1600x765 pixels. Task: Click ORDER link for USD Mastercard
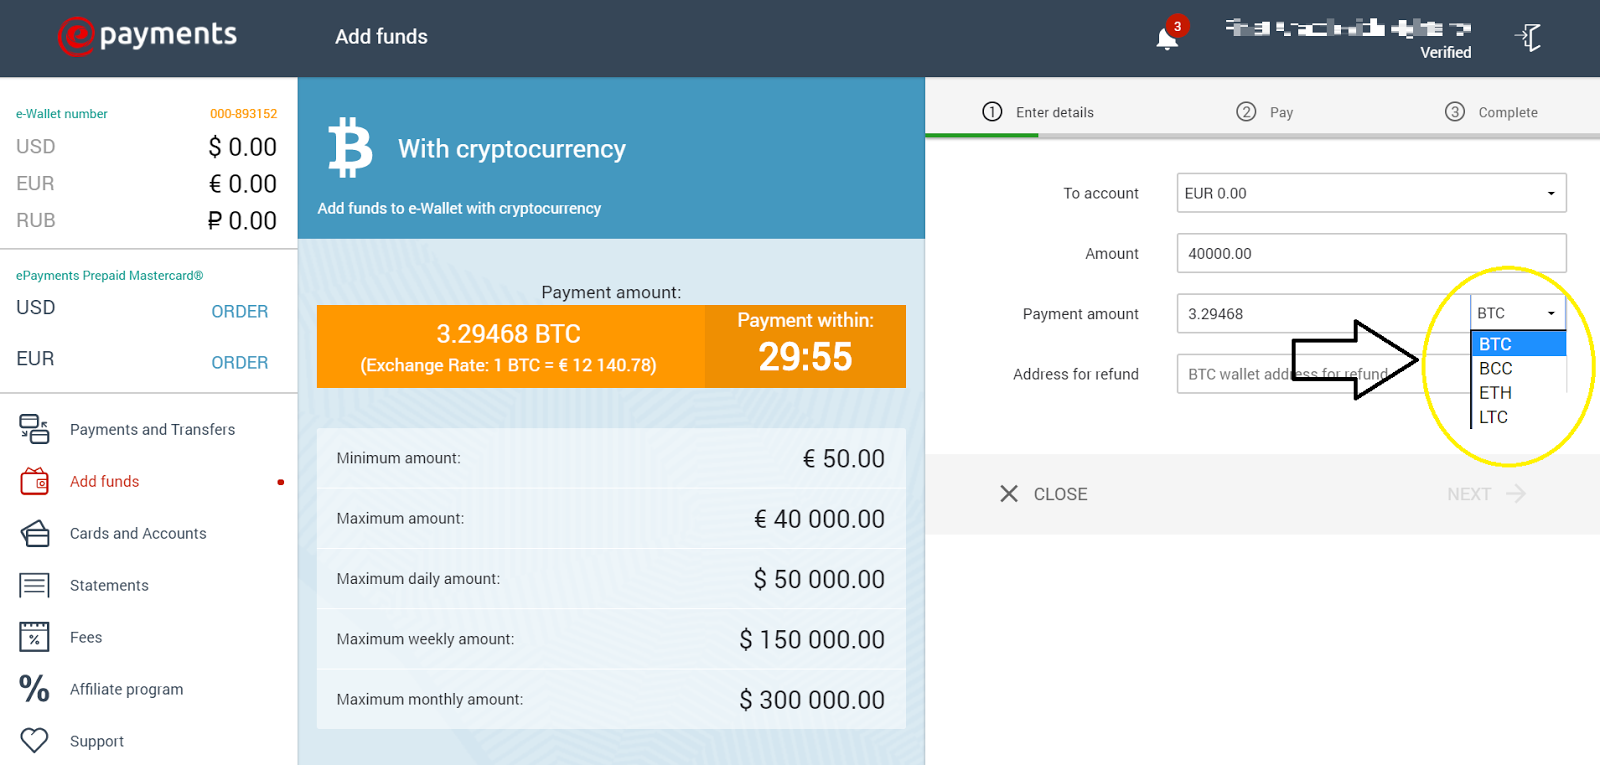click(x=239, y=311)
